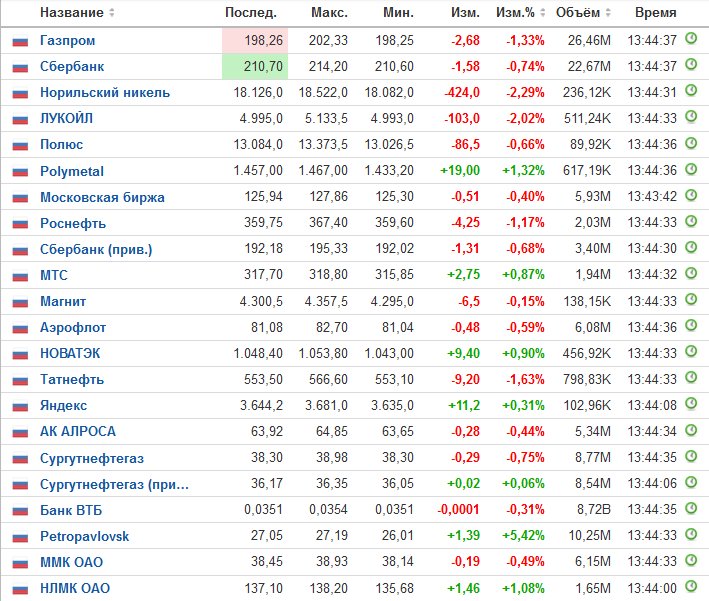
Task: Click the Russian flag icon beside АК АЛРОСА
Action: [20, 433]
